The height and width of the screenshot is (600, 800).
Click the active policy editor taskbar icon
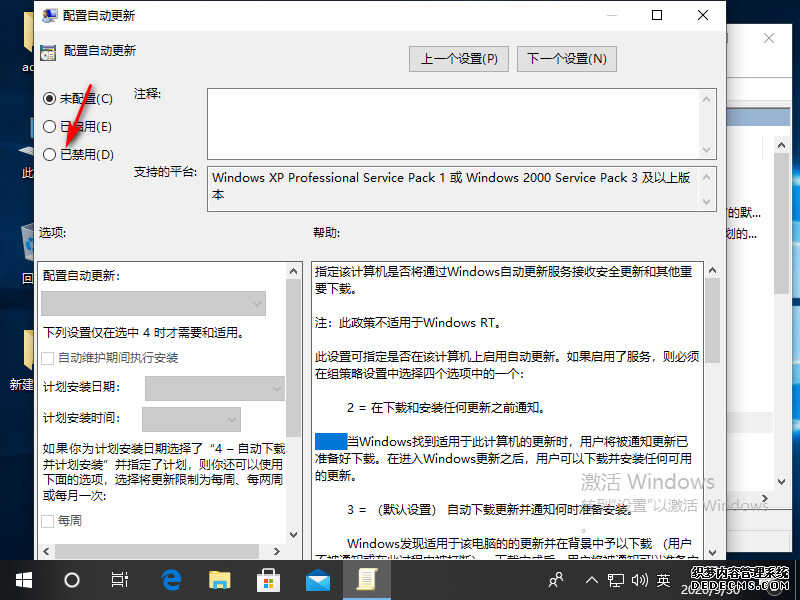pyautogui.click(x=367, y=580)
